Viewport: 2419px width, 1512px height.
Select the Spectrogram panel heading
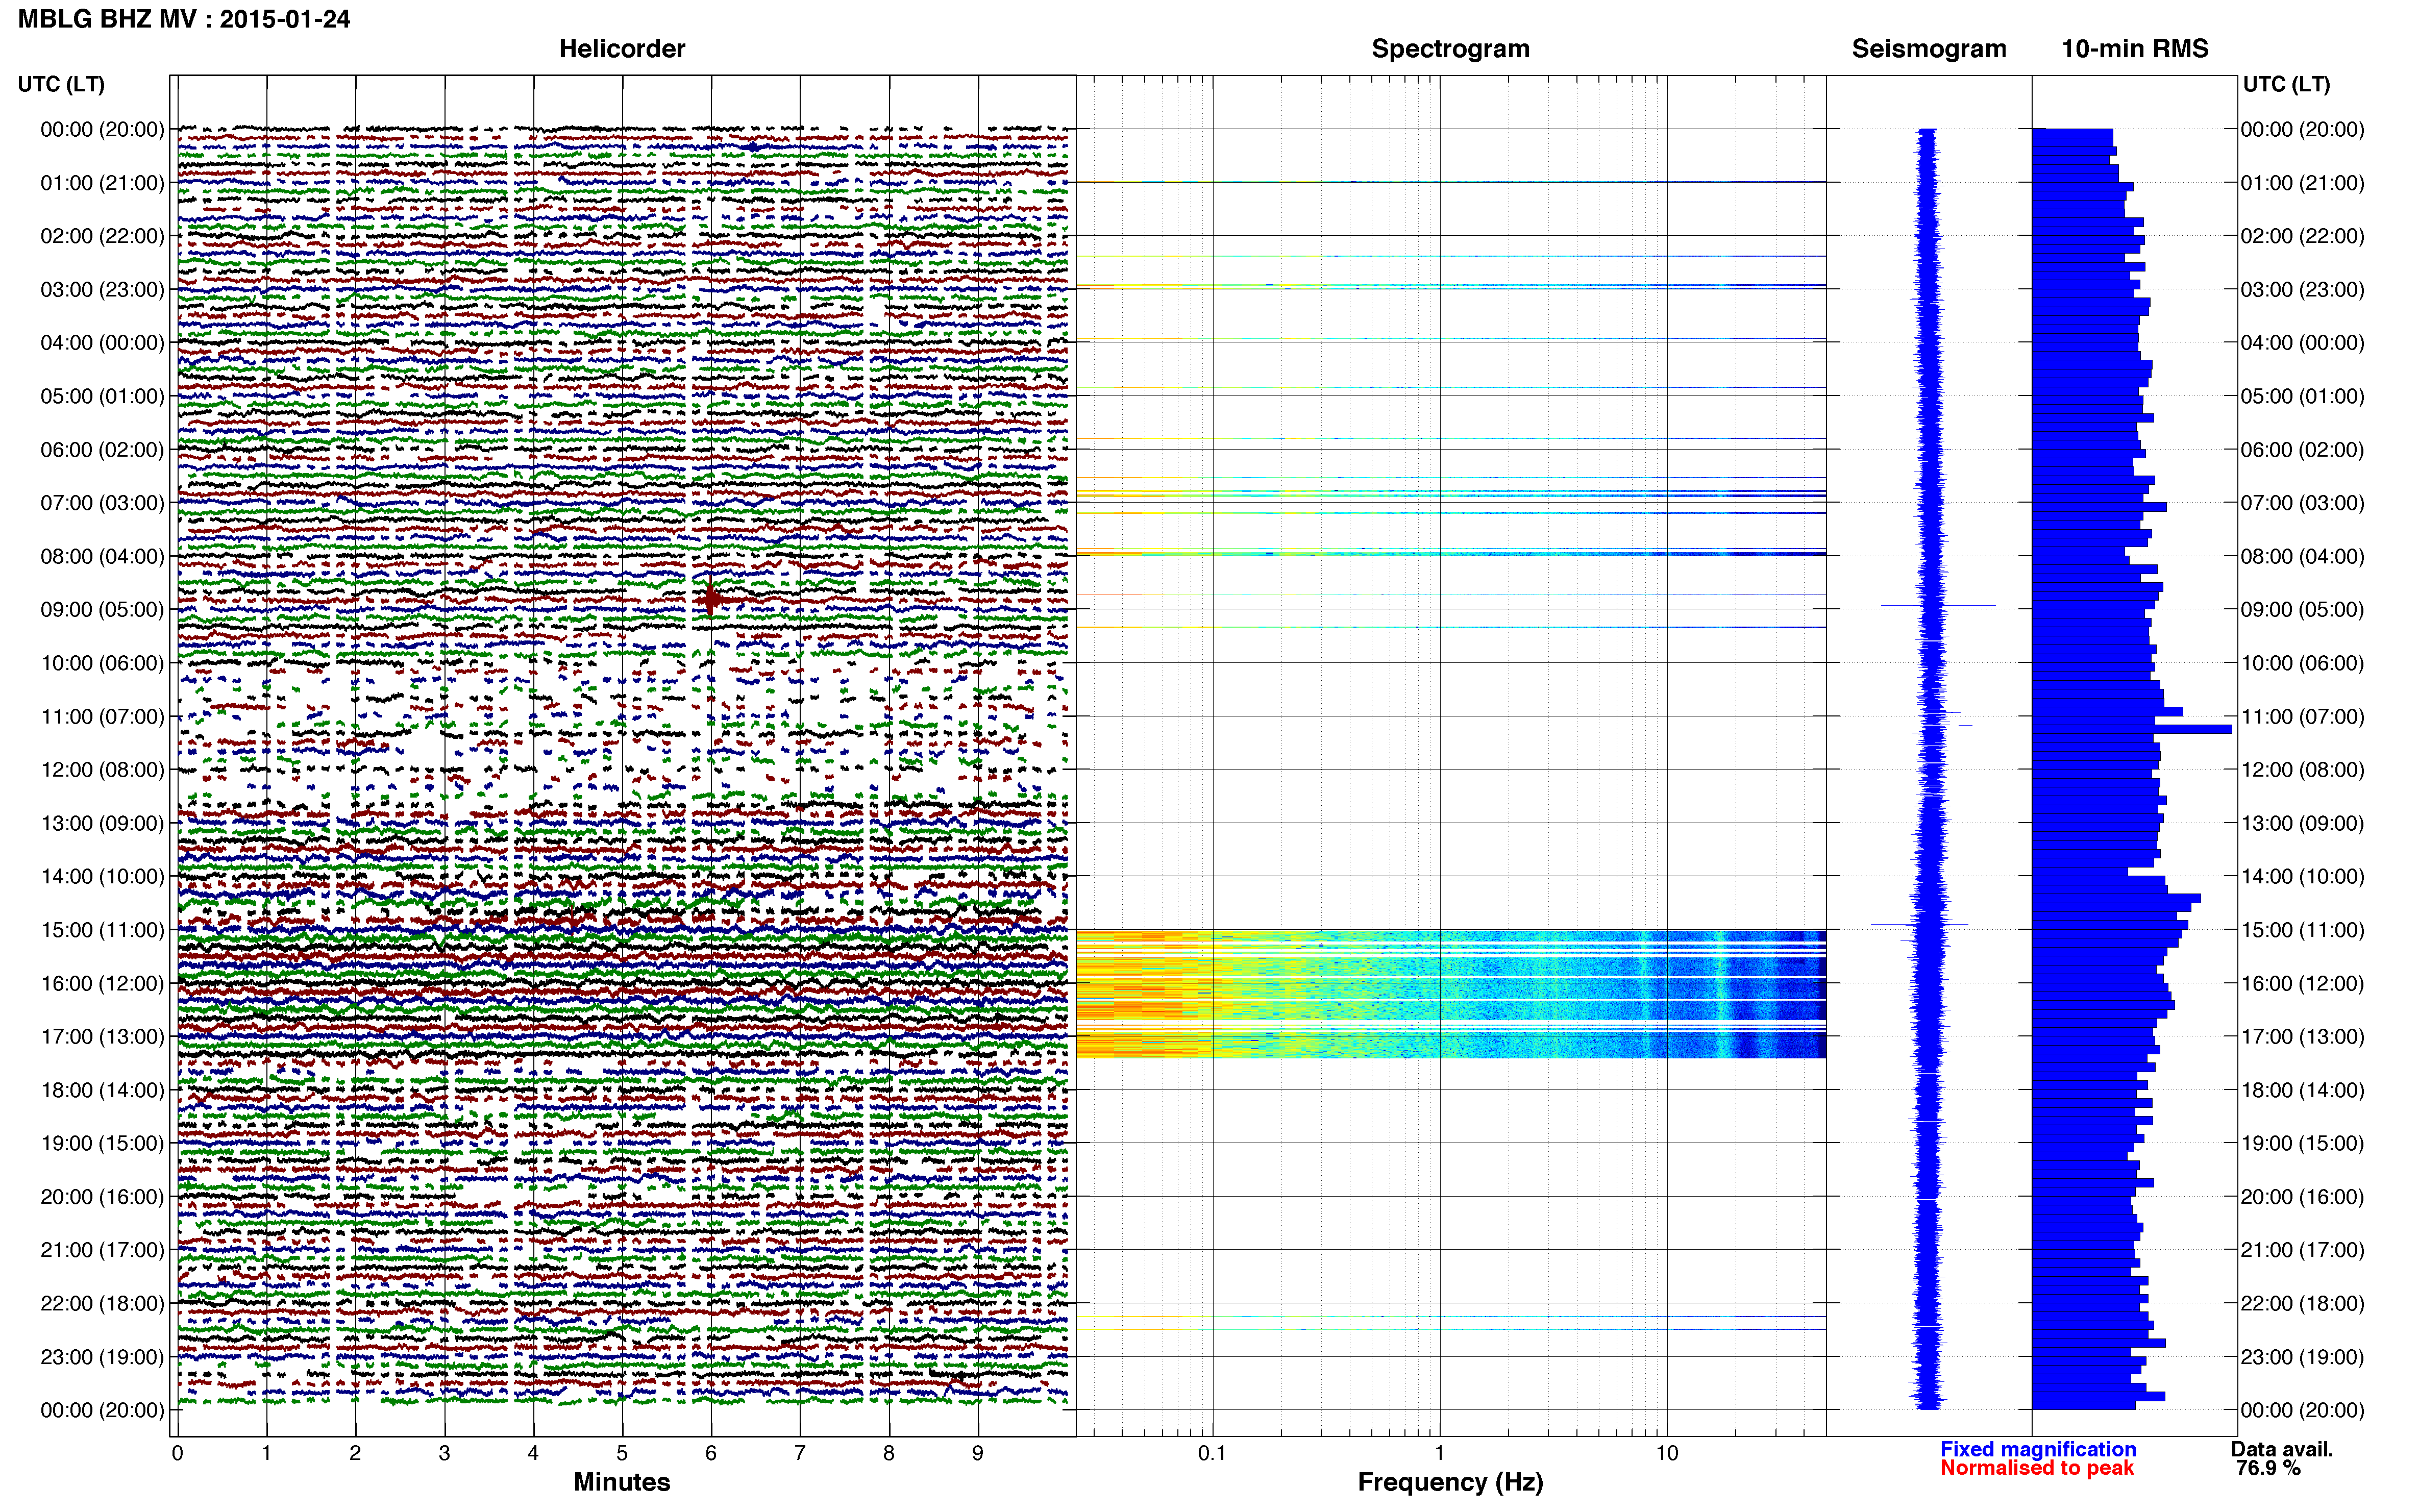tap(1450, 48)
